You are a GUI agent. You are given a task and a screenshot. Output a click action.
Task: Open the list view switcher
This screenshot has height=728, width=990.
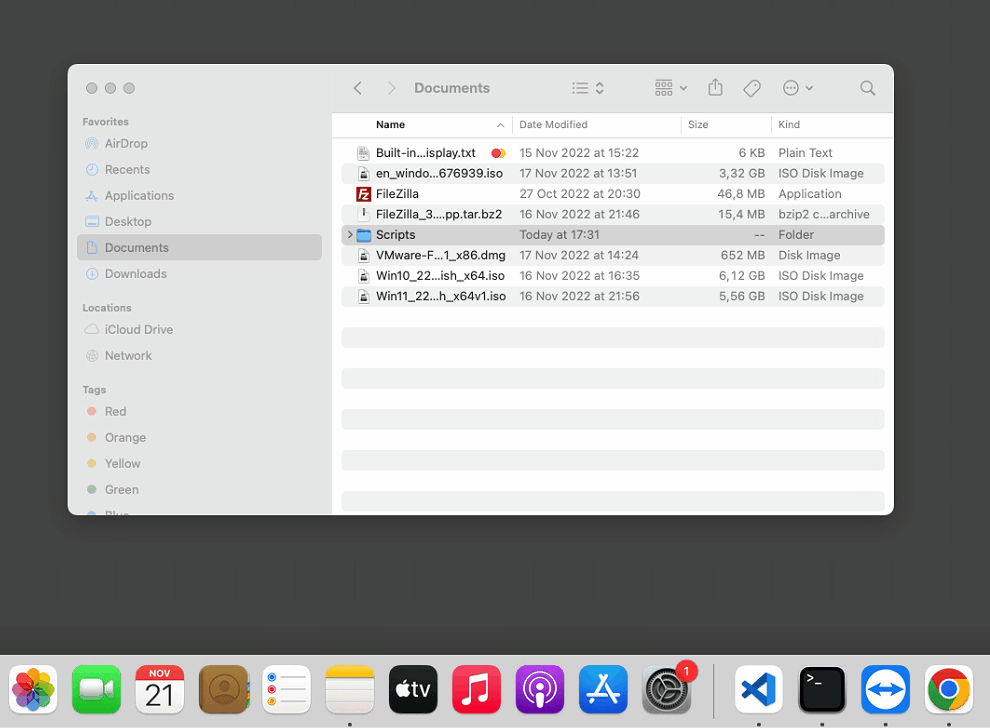pyautogui.click(x=588, y=88)
